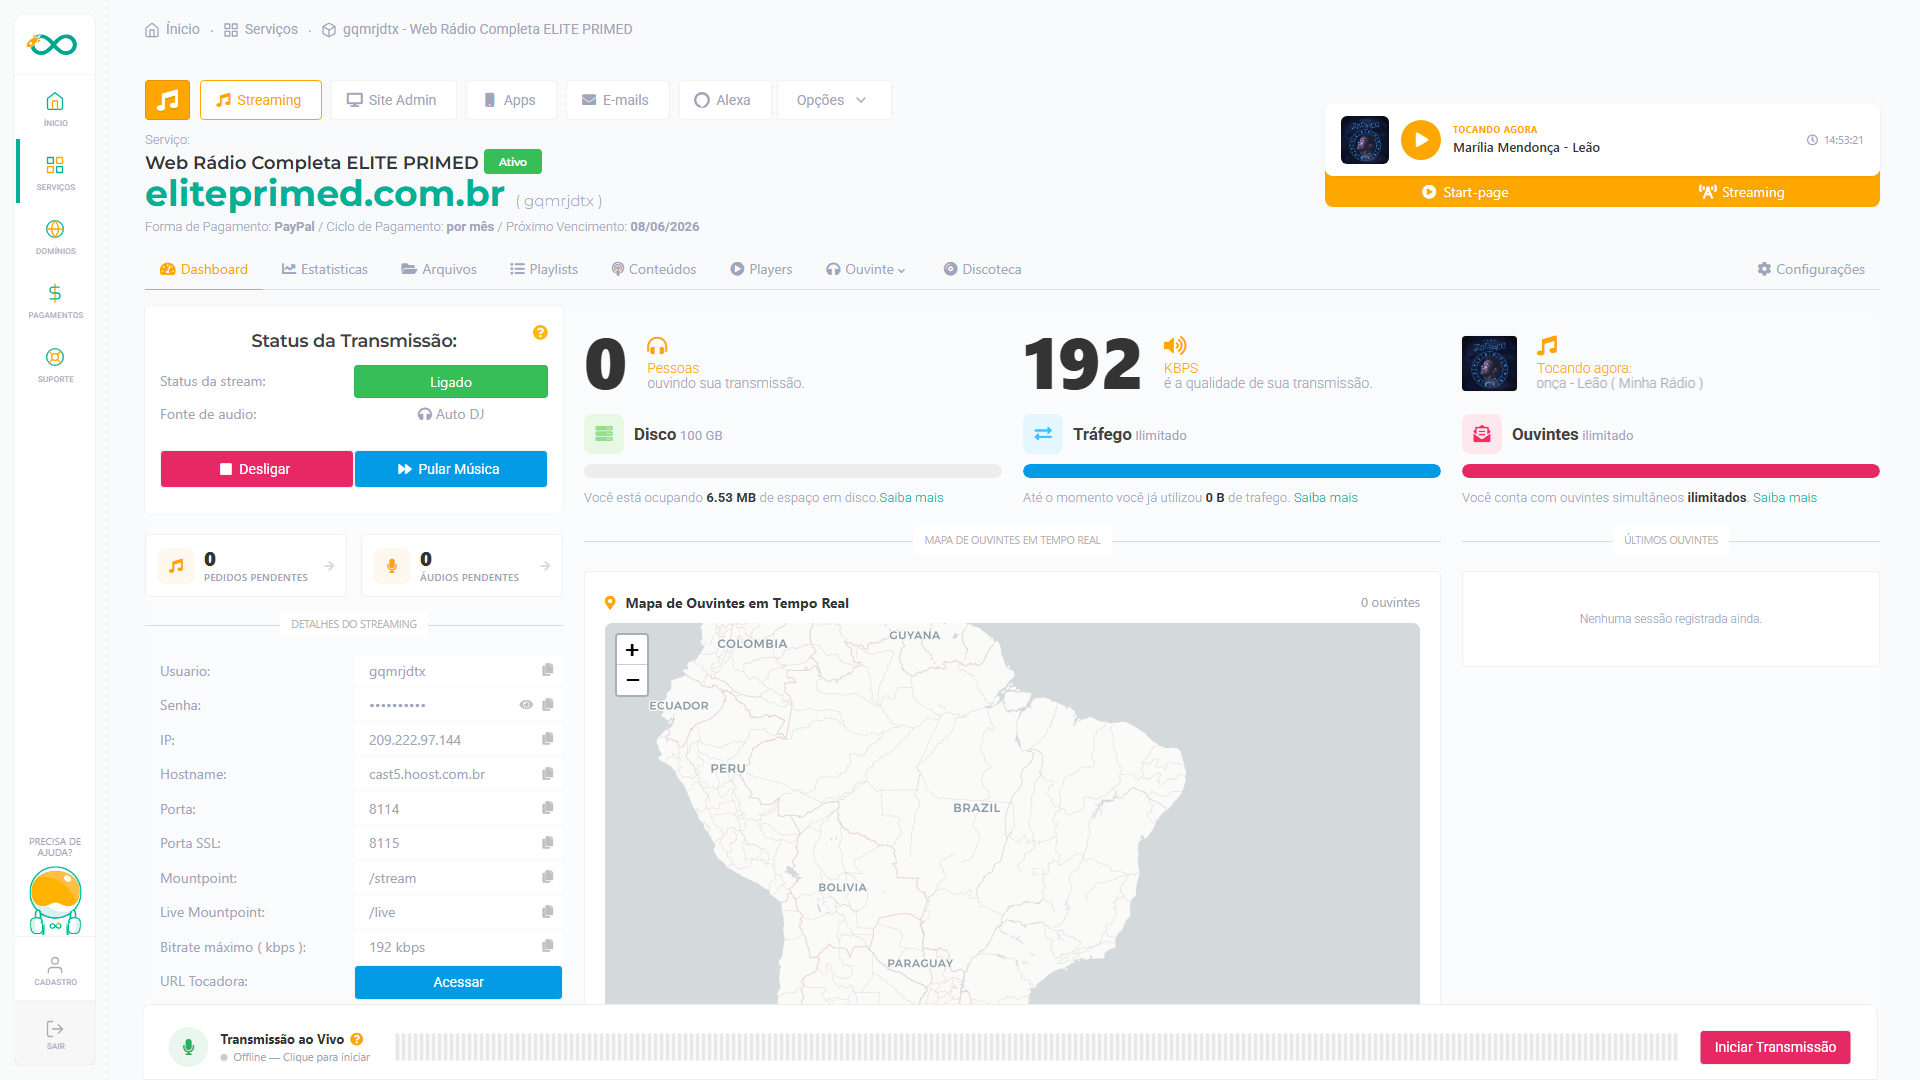Open the Alexa section
Image resolution: width=1920 pixels, height=1080 pixels.
724,100
